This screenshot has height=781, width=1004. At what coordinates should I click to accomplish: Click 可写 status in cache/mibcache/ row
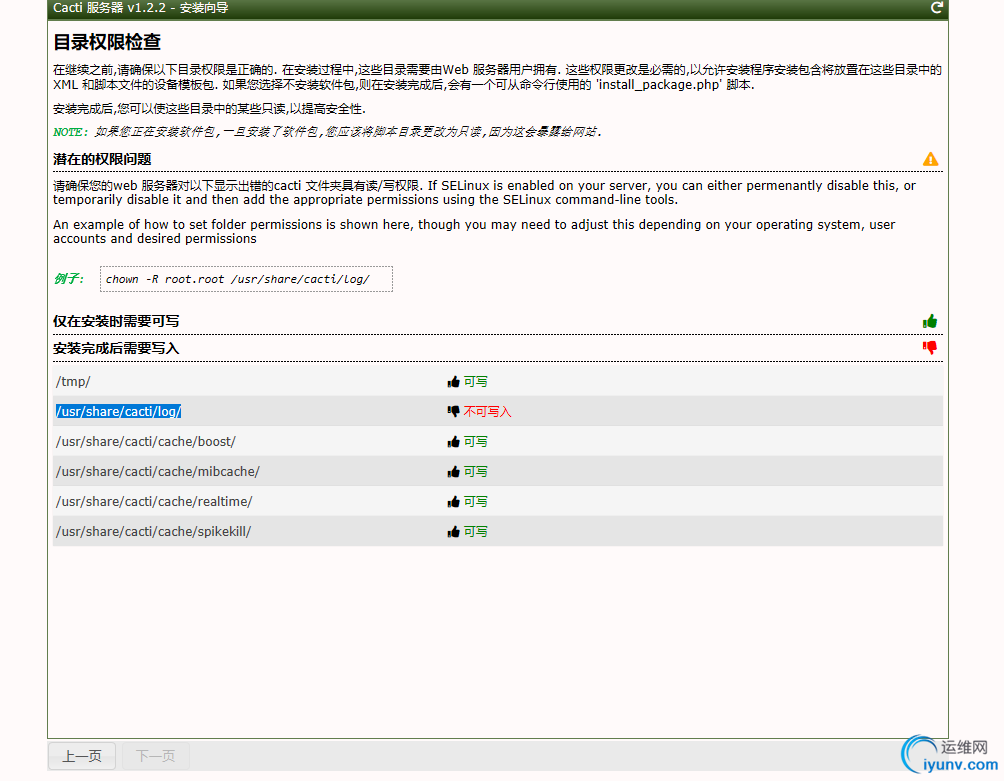(476, 472)
